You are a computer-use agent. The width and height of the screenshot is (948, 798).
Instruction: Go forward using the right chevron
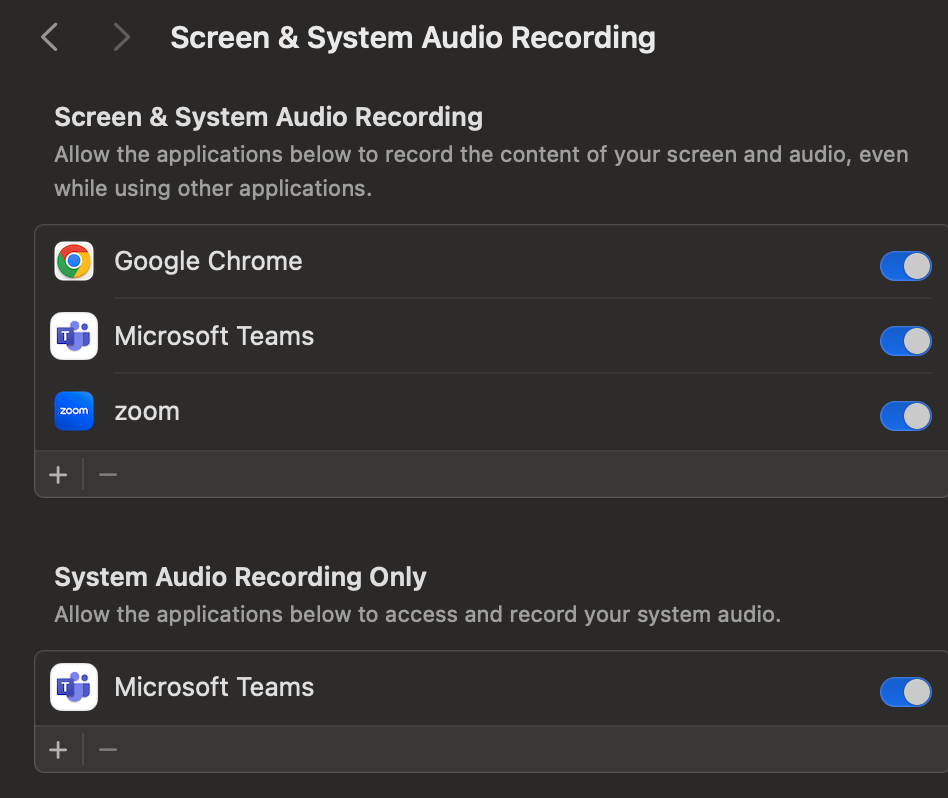coord(122,37)
